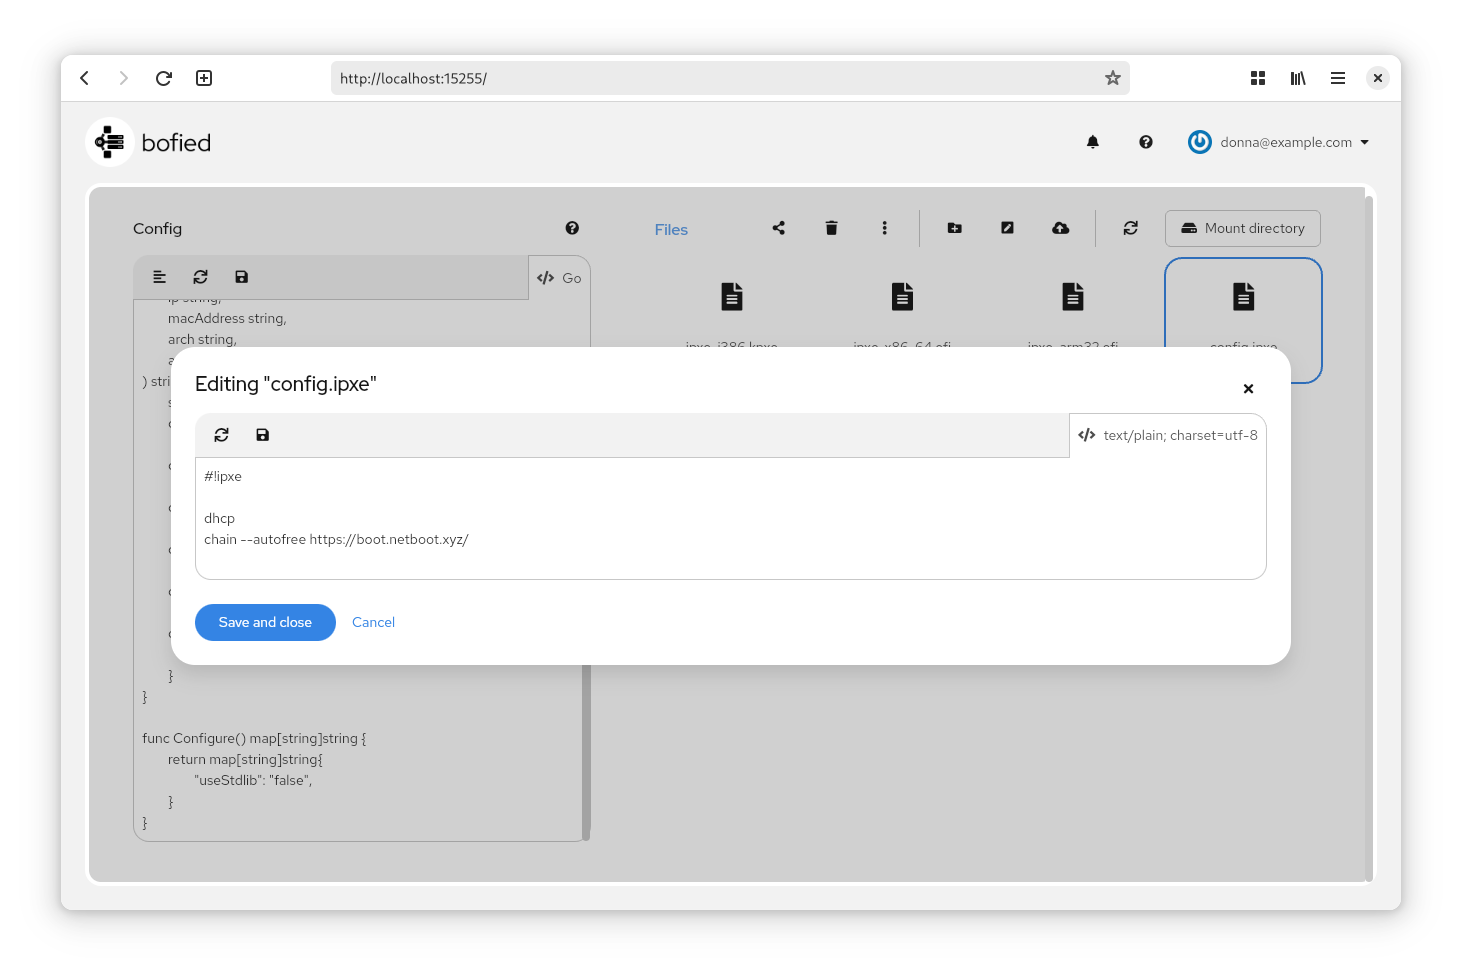Click the browser bookmark star icon

pyautogui.click(x=1112, y=78)
